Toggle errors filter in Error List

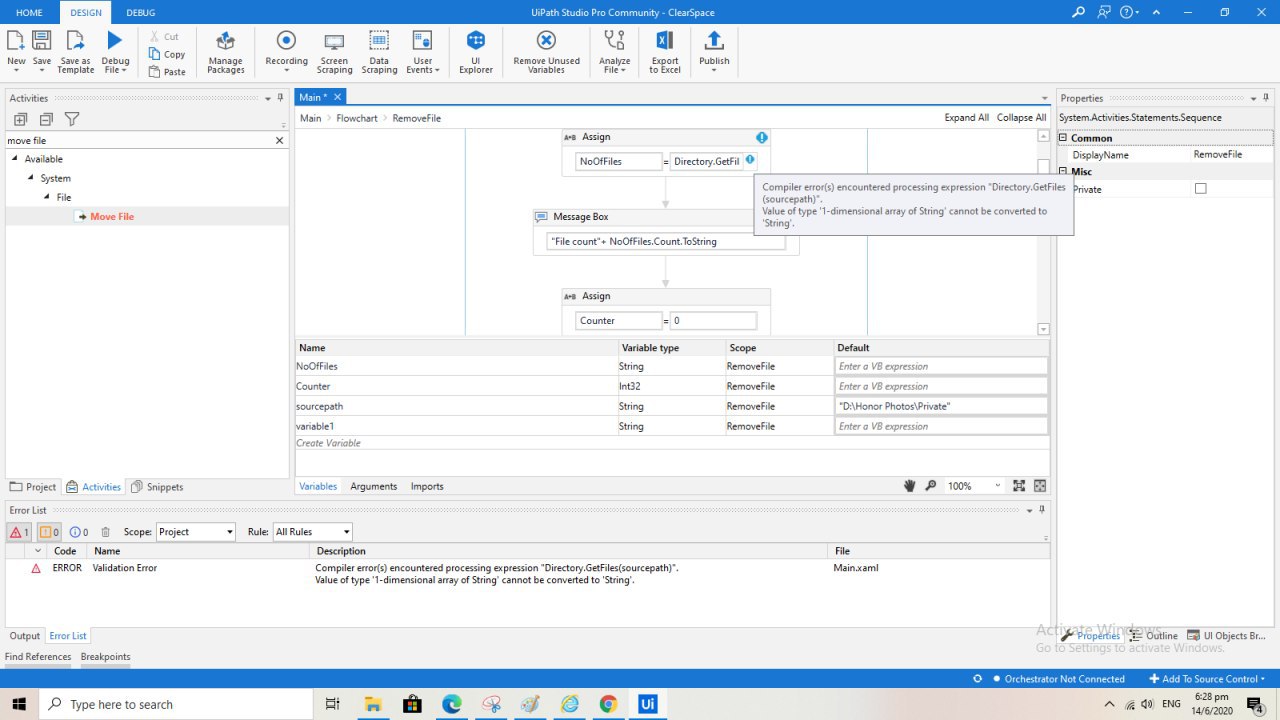(x=19, y=532)
